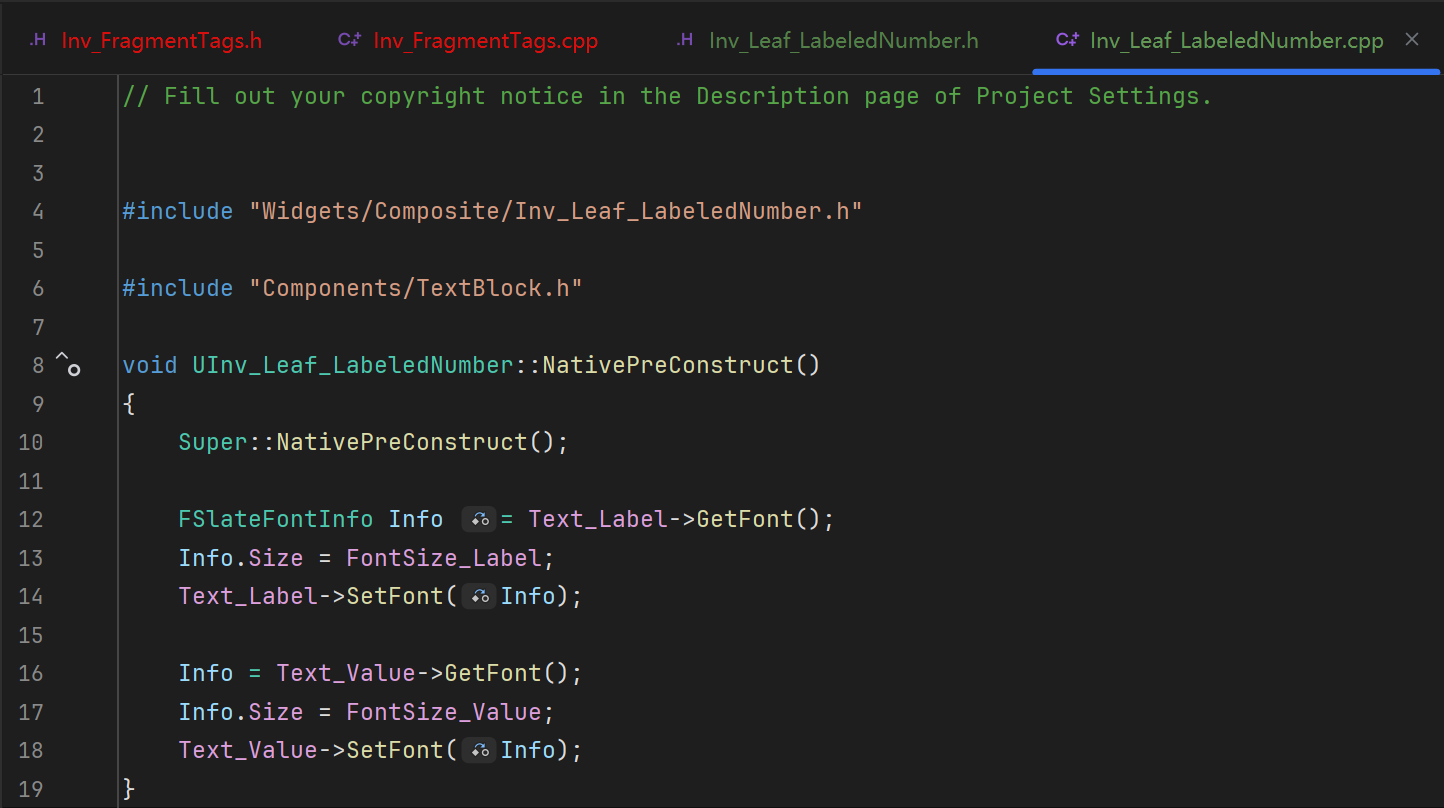Close the Inv_Leaf_LabeledNumber.cpp tab
The image size is (1444, 808).
[1412, 40]
